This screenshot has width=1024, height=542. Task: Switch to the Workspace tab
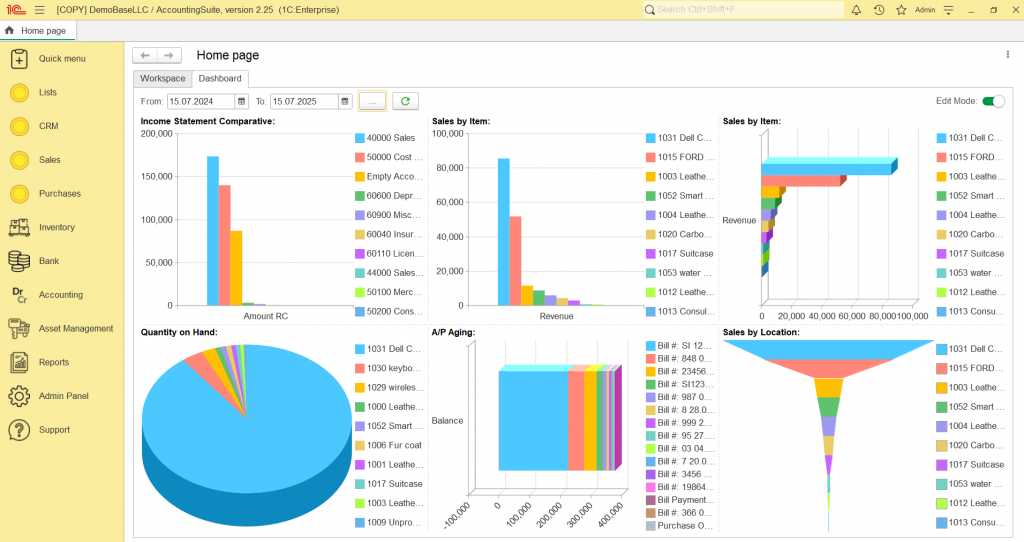coord(162,78)
